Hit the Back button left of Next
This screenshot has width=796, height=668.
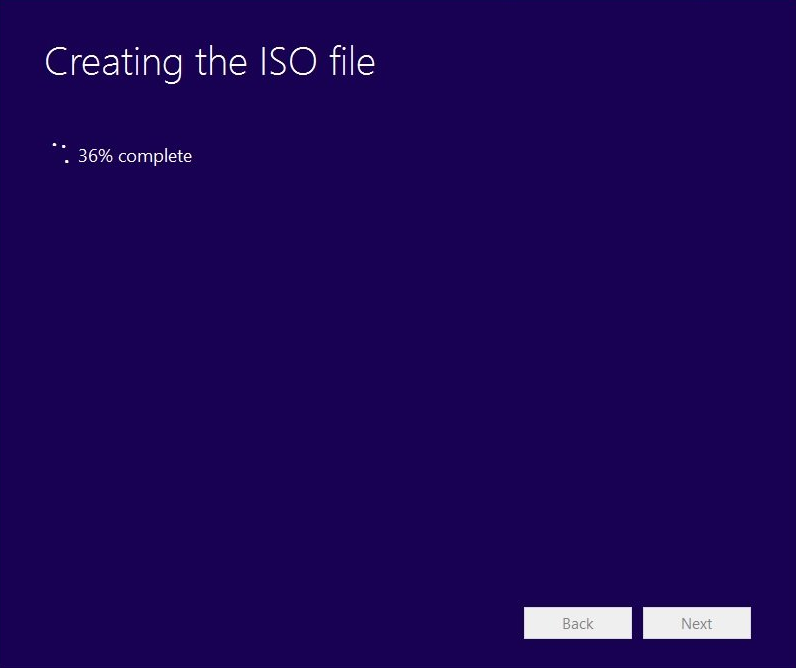(577, 623)
